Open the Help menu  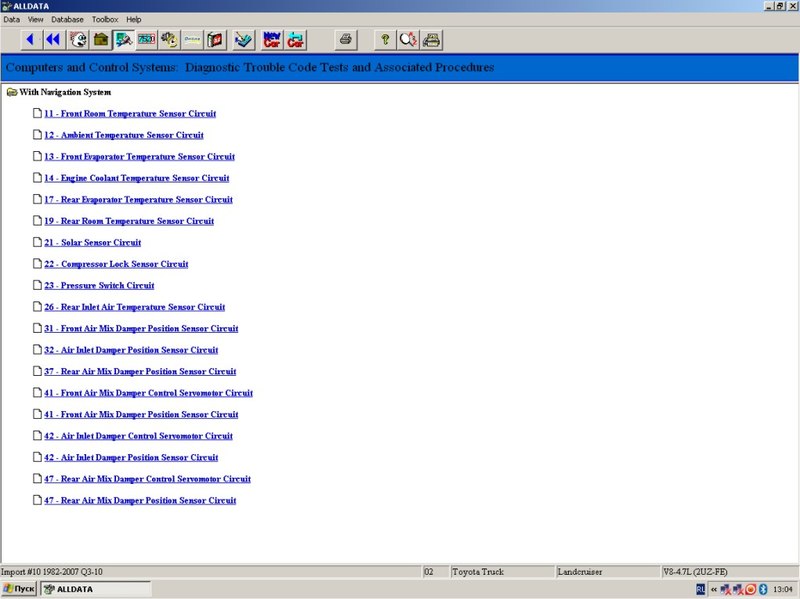point(134,19)
